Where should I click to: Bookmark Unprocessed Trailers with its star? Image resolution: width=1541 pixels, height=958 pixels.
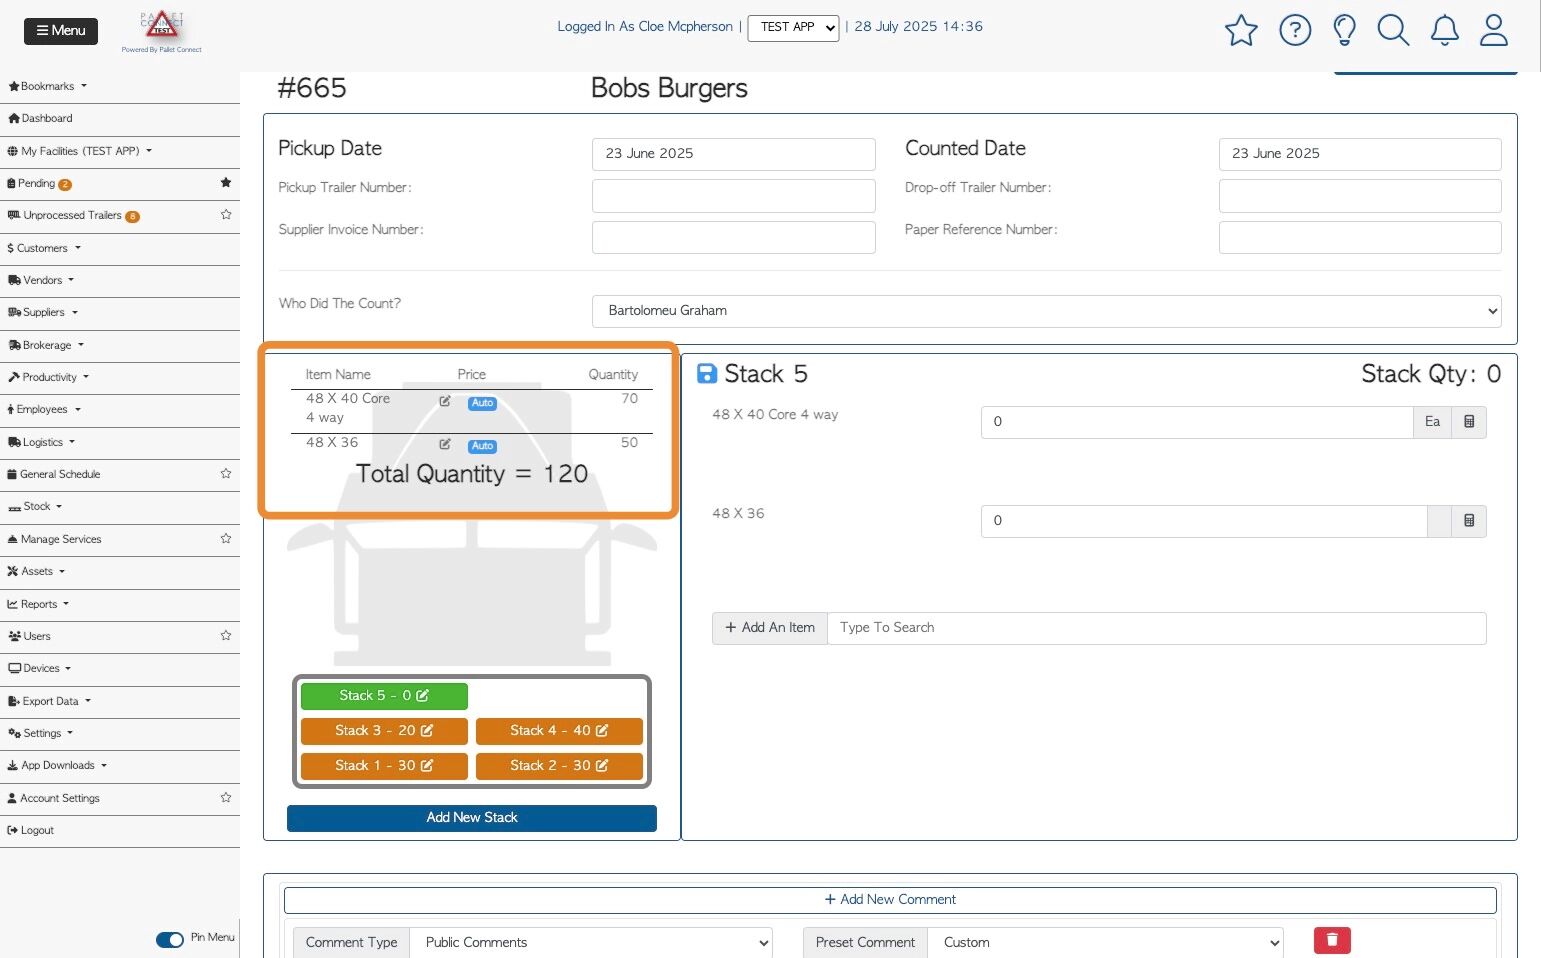226,215
